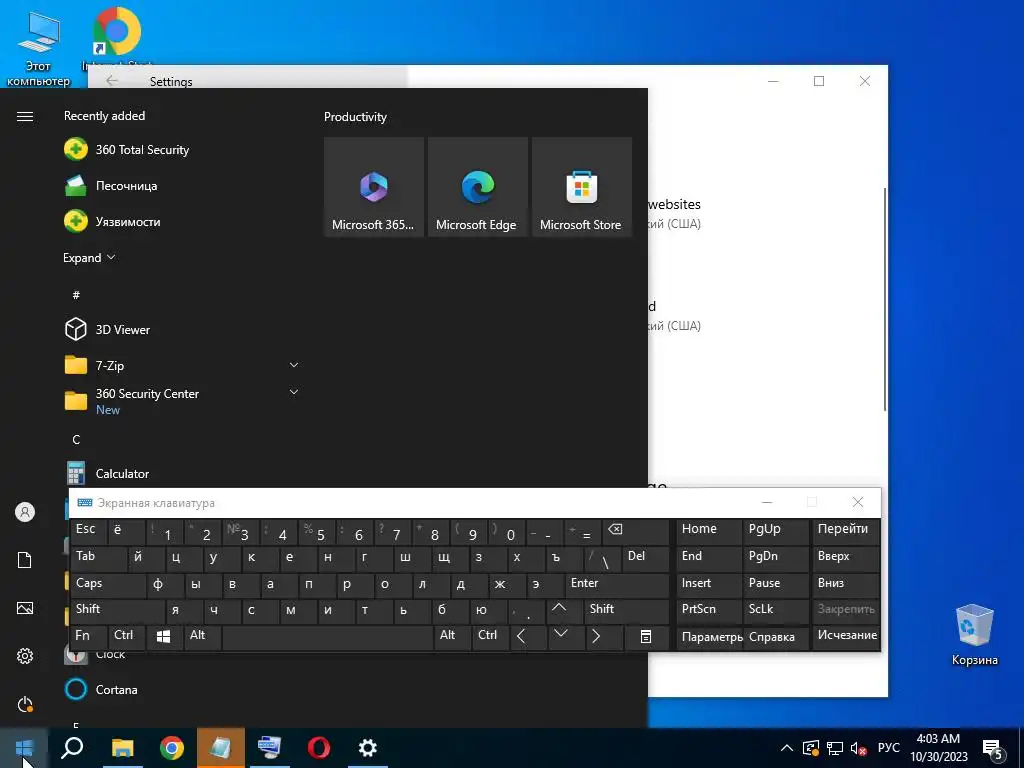Click the Esc key on on-screen keyboard
The height and width of the screenshot is (768, 1024).
pos(89,532)
